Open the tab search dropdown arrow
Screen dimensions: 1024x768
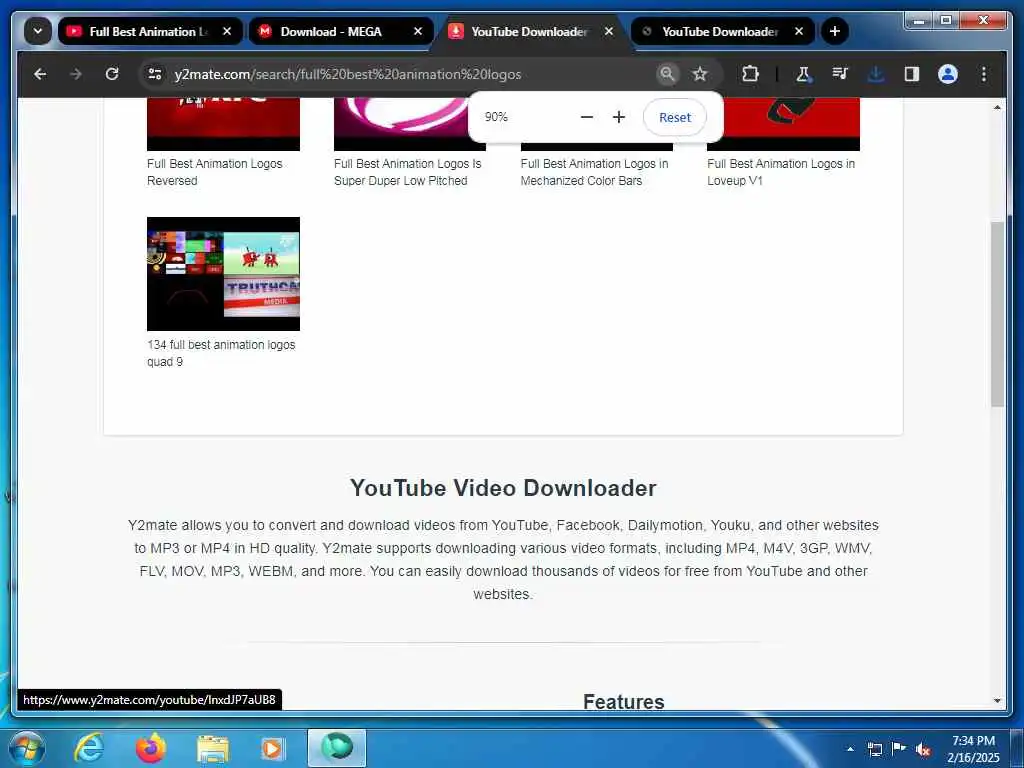38,31
